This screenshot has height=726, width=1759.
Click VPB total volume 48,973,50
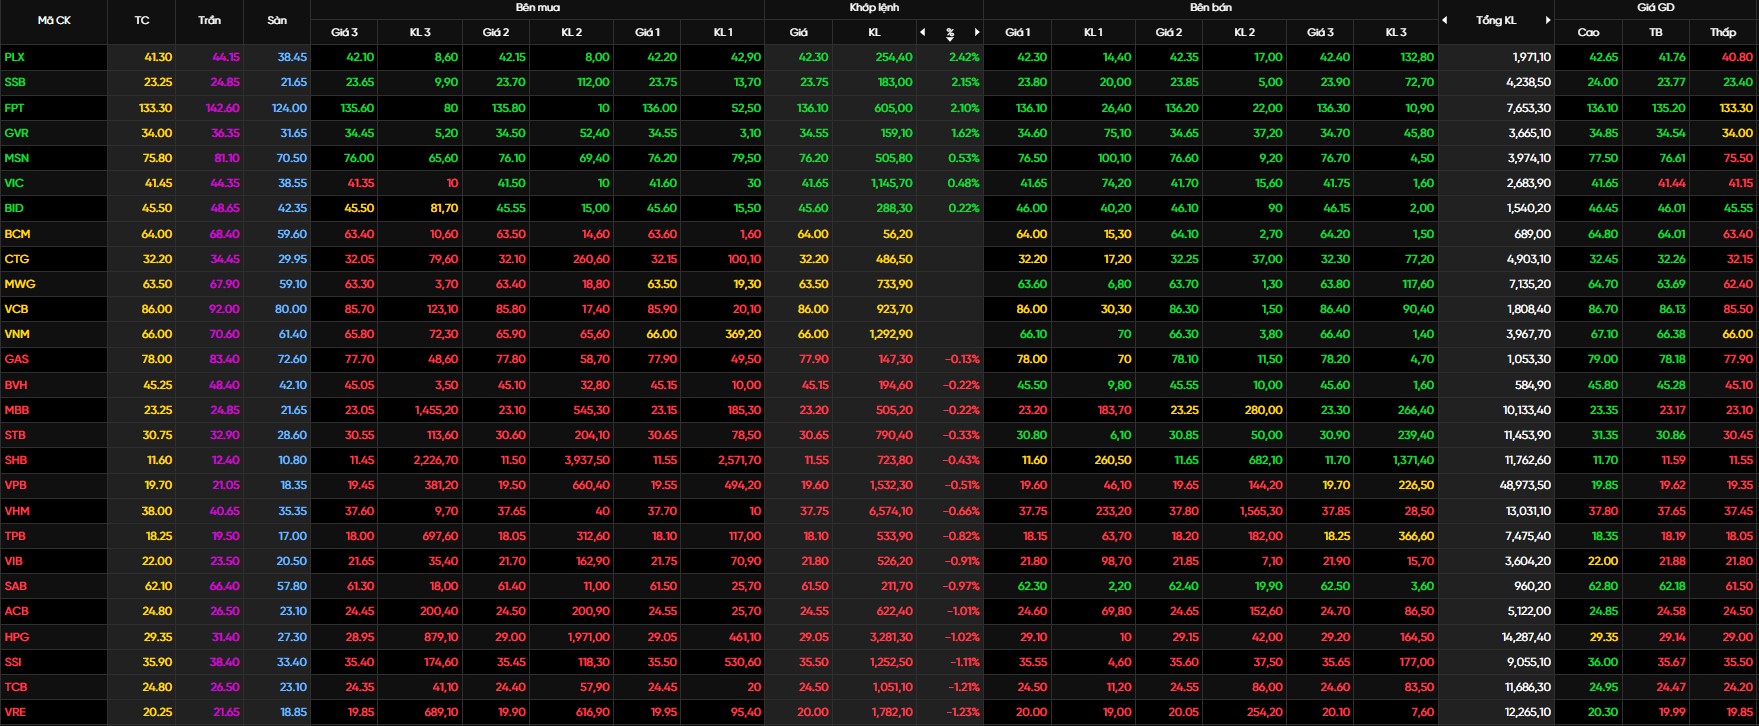[x=1525, y=485]
